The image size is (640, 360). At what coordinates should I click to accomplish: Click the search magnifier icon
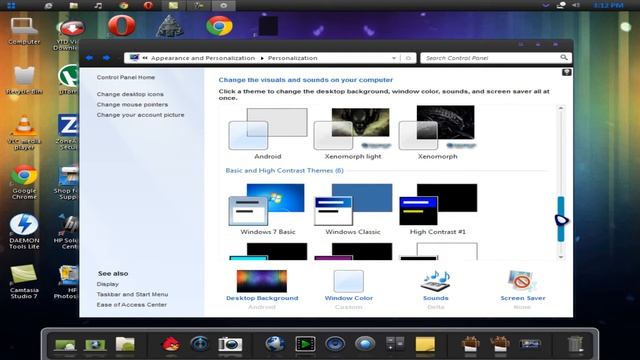point(564,58)
